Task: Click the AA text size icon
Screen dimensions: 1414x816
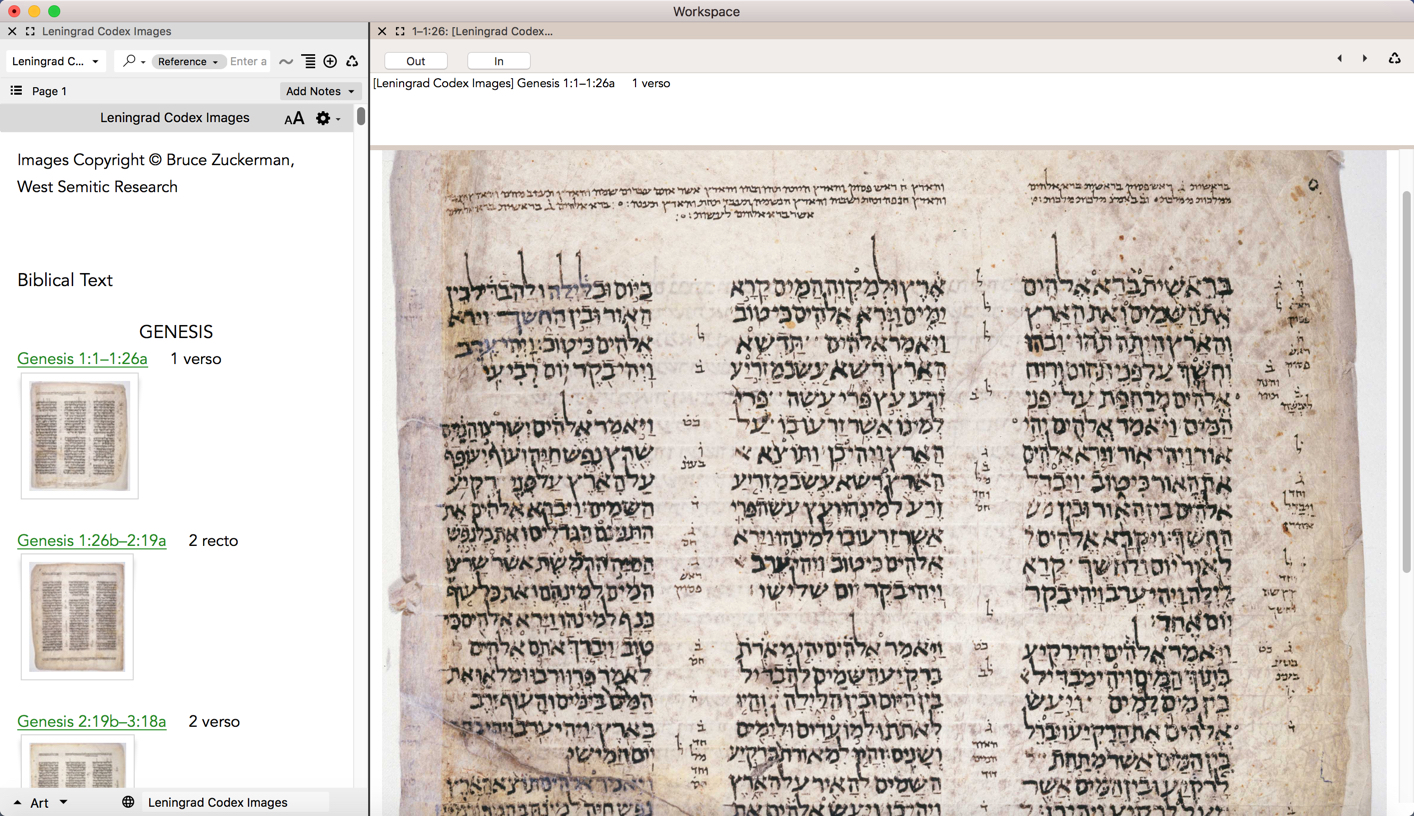Action: click(294, 119)
